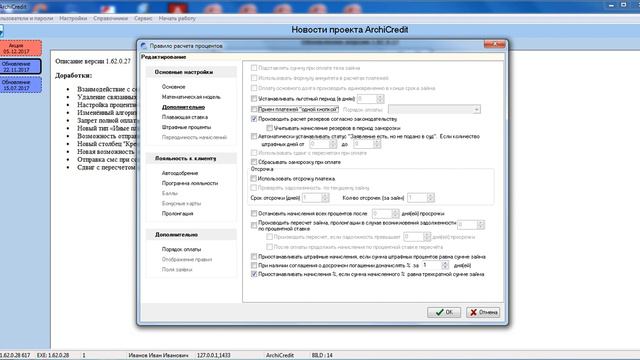
Task: Click the льготный период days stepper arrows
Action: (380, 99)
